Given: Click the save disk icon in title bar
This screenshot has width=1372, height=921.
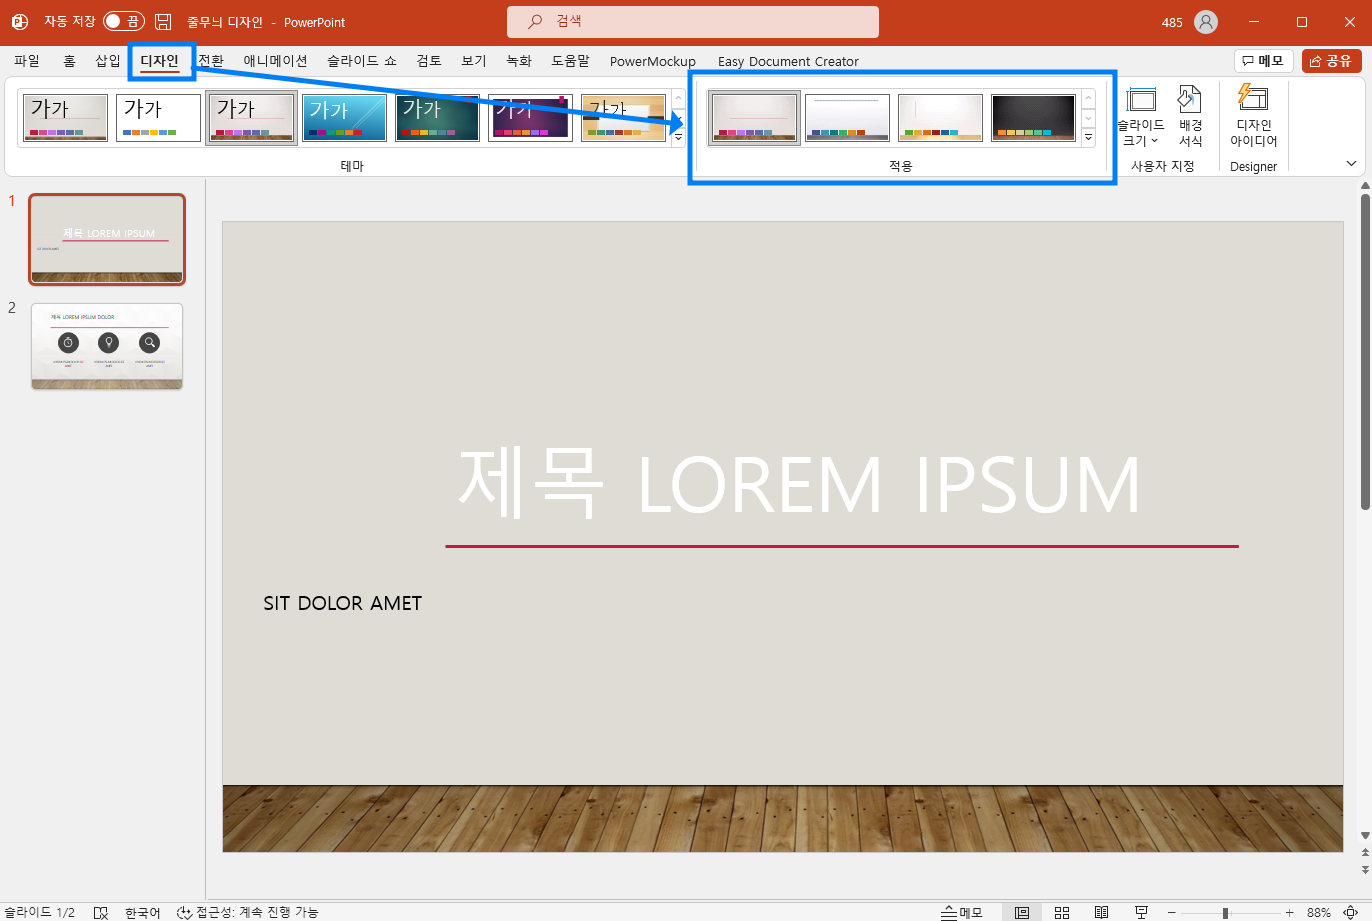Looking at the screenshot, I should point(163,21).
